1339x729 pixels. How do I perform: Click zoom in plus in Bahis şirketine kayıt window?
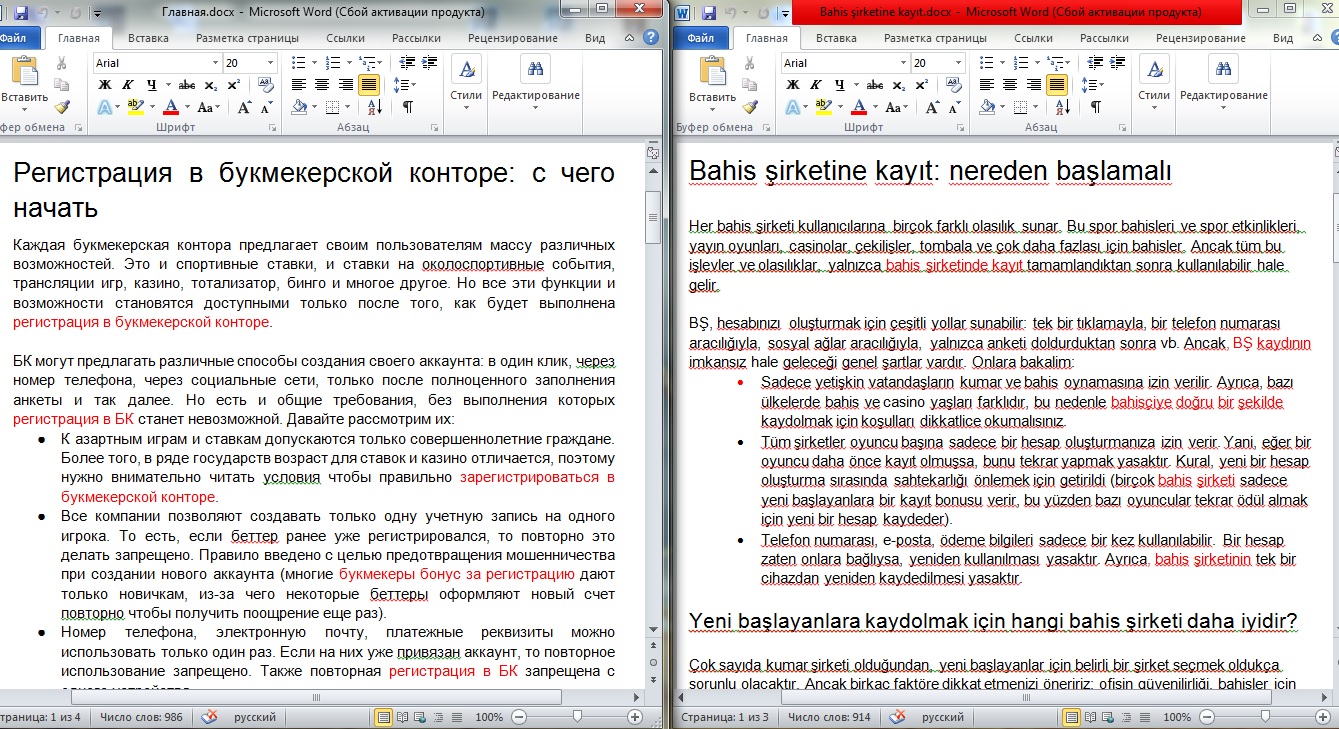tap(1323, 717)
